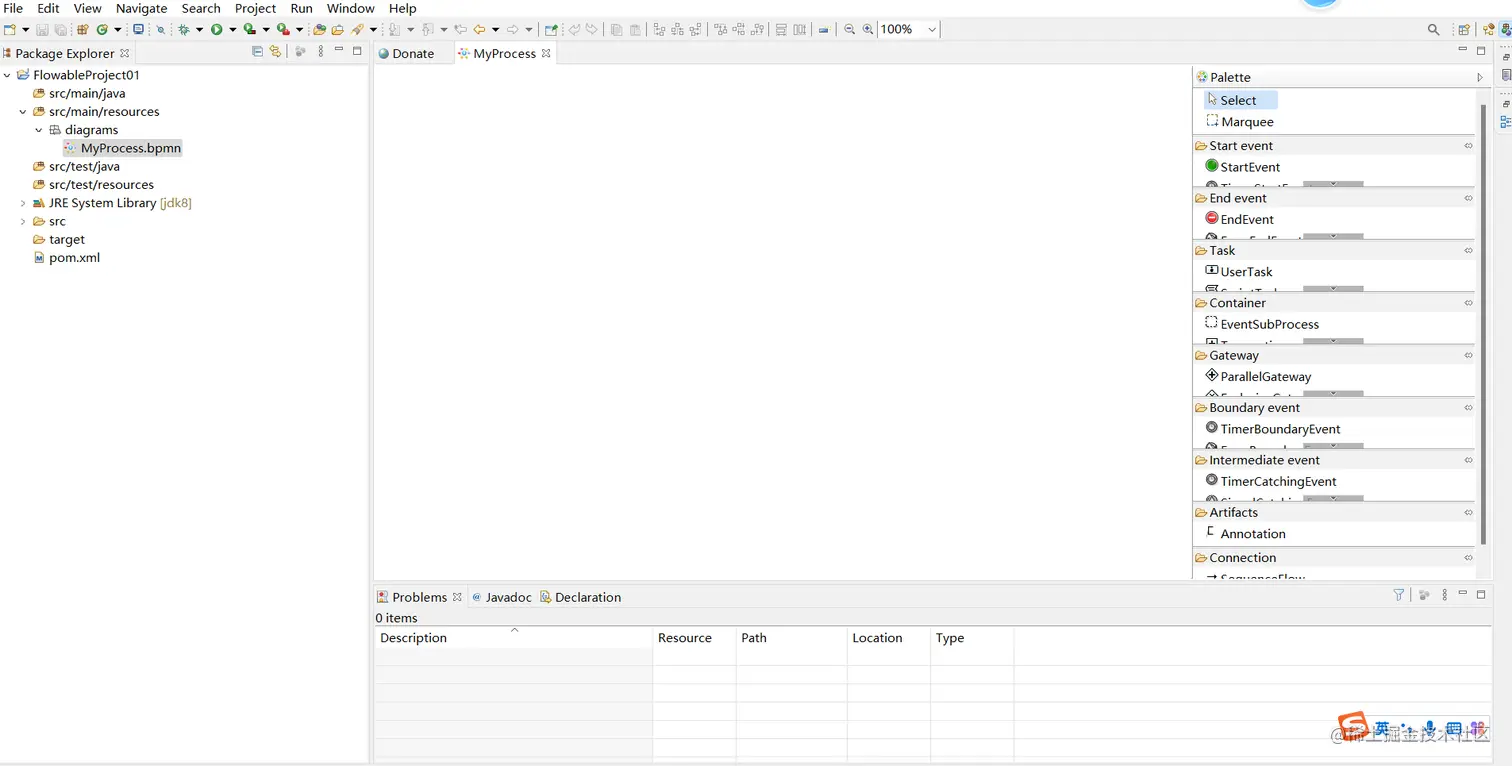Open the Help menu
The width and height of the screenshot is (1512, 766).
(402, 8)
